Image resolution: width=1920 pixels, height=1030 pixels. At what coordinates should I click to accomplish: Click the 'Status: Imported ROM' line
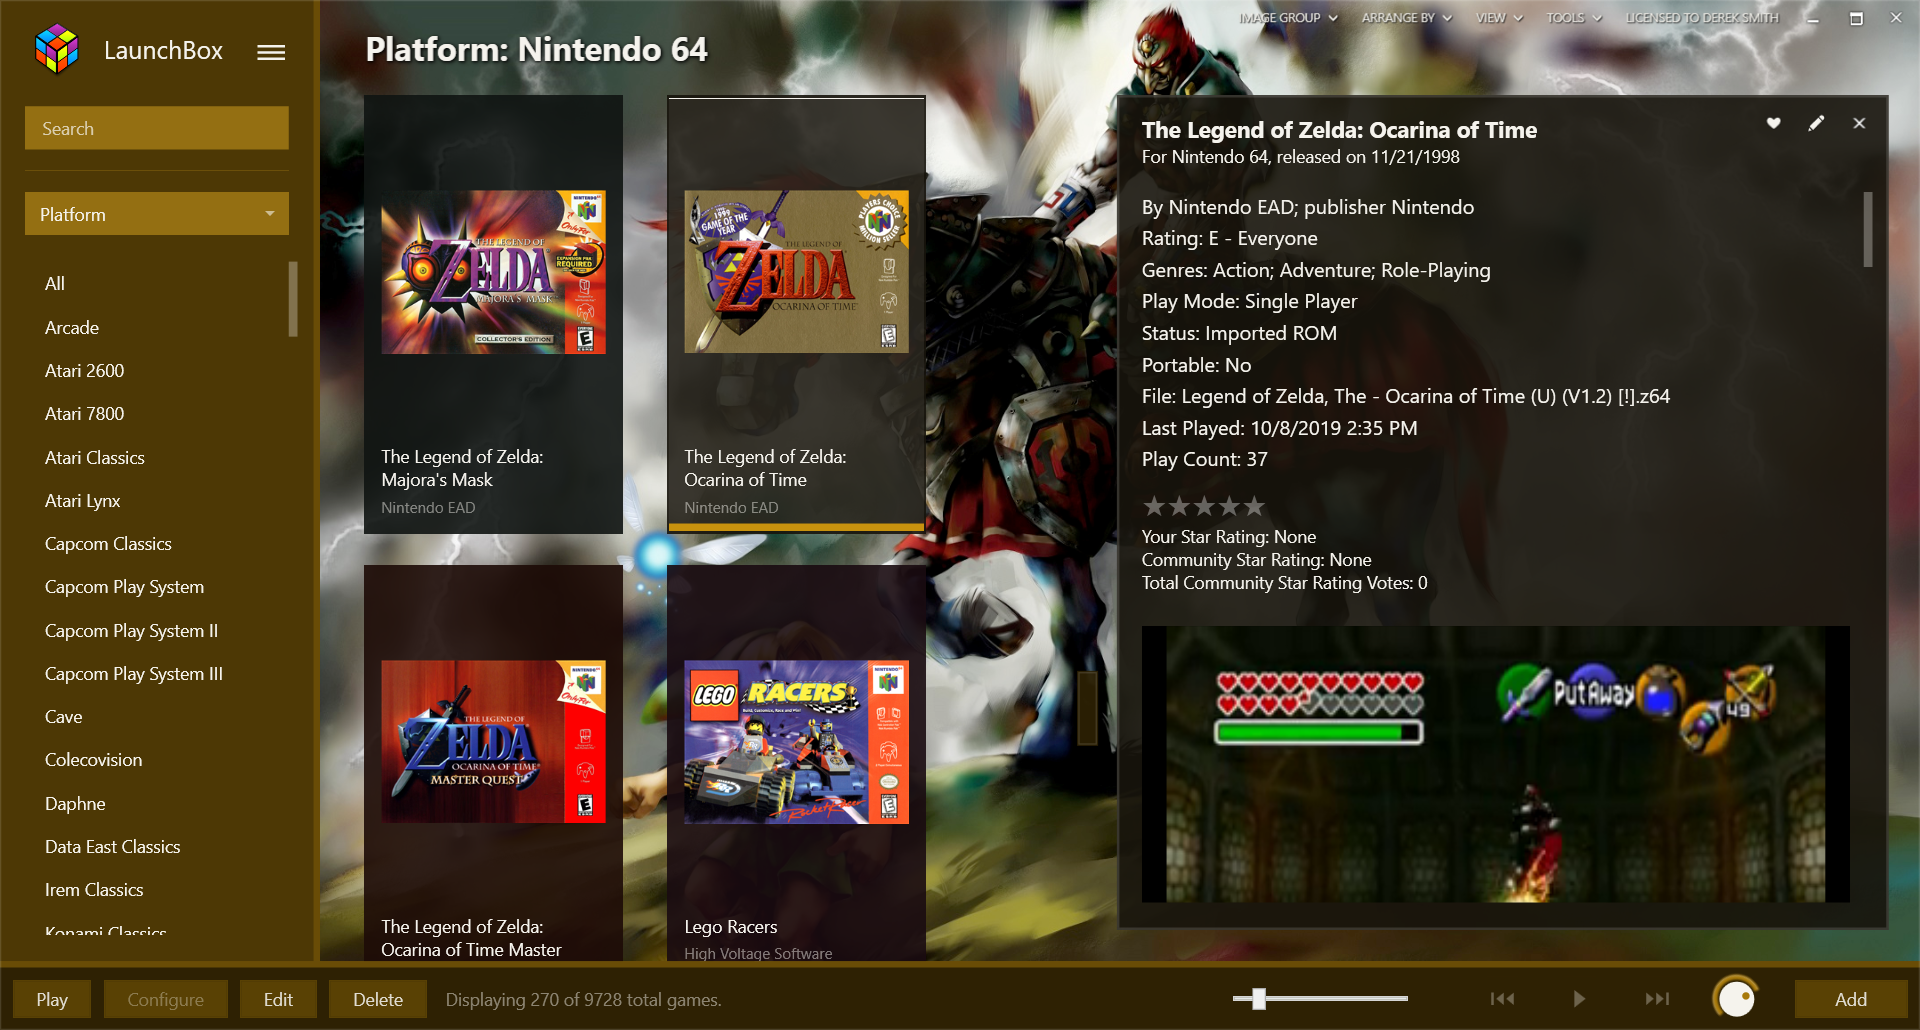click(x=1239, y=333)
